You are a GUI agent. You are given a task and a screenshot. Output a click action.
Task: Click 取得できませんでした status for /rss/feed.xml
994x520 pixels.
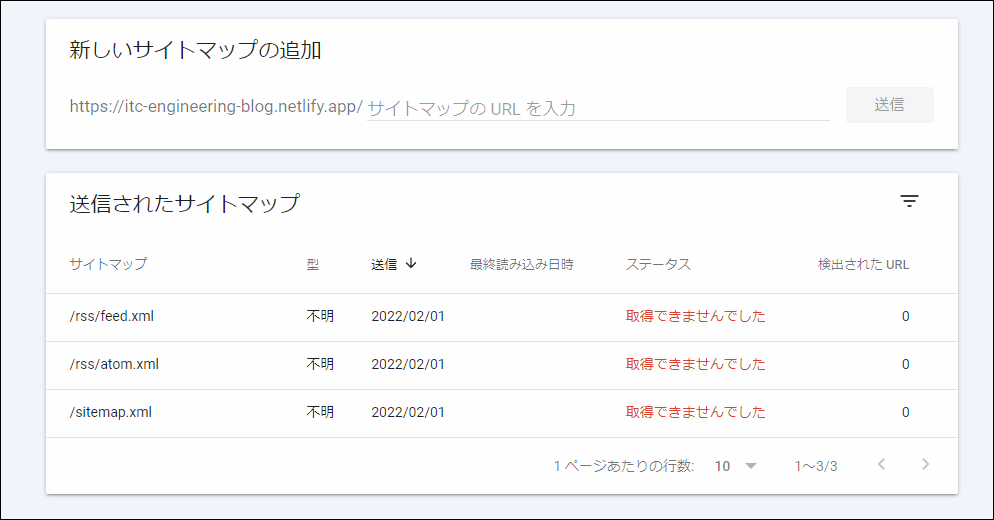(x=695, y=316)
